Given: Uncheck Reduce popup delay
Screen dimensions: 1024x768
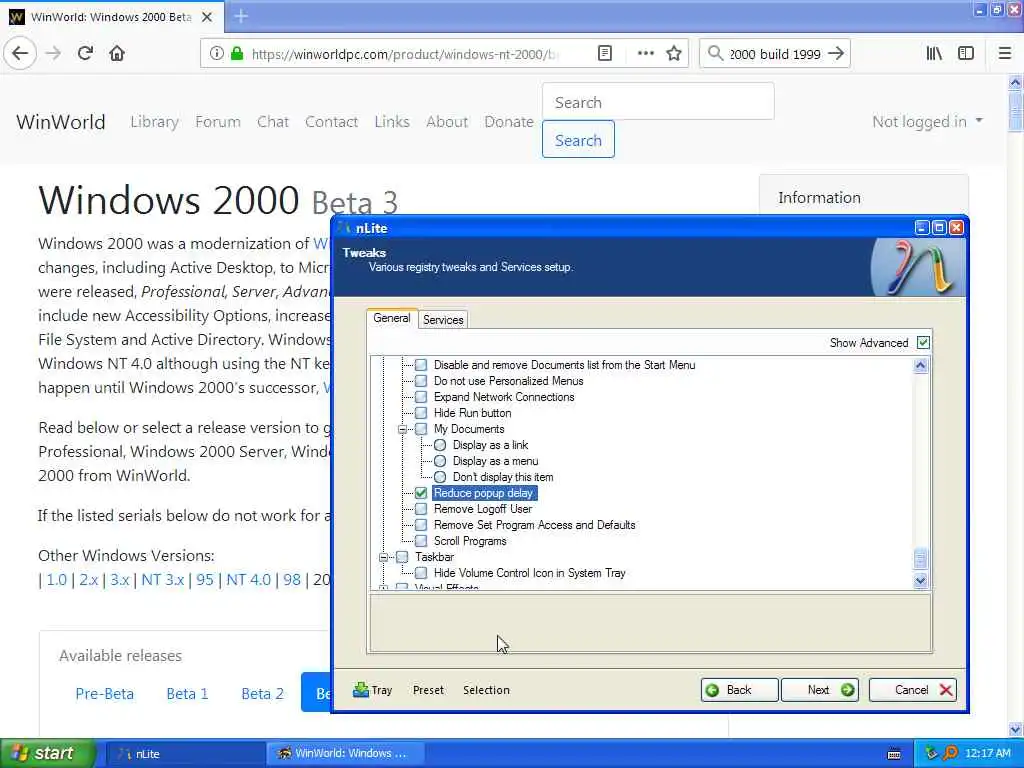Looking at the screenshot, I should point(421,493).
